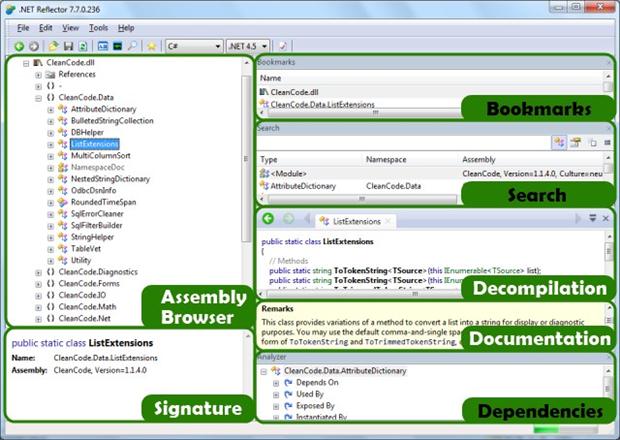This screenshot has height=440, width=620.
Task: Open the Assembly list toolbar icon
Action: click(103, 46)
